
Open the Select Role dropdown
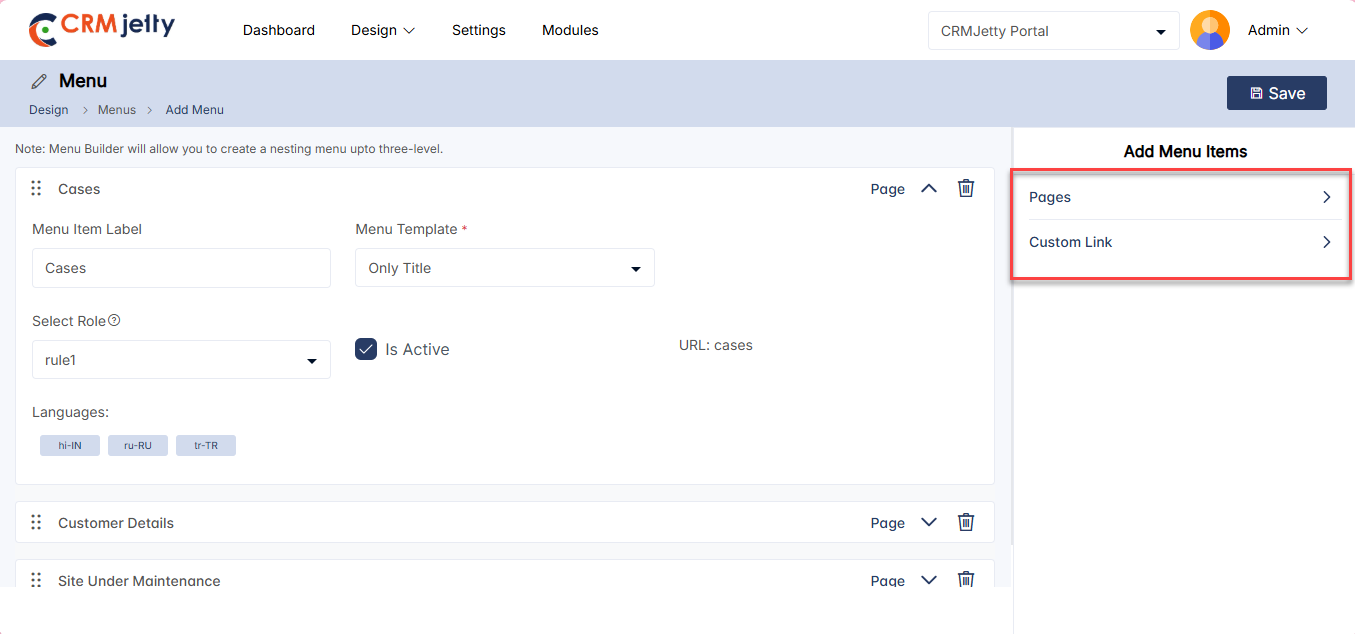coord(181,360)
